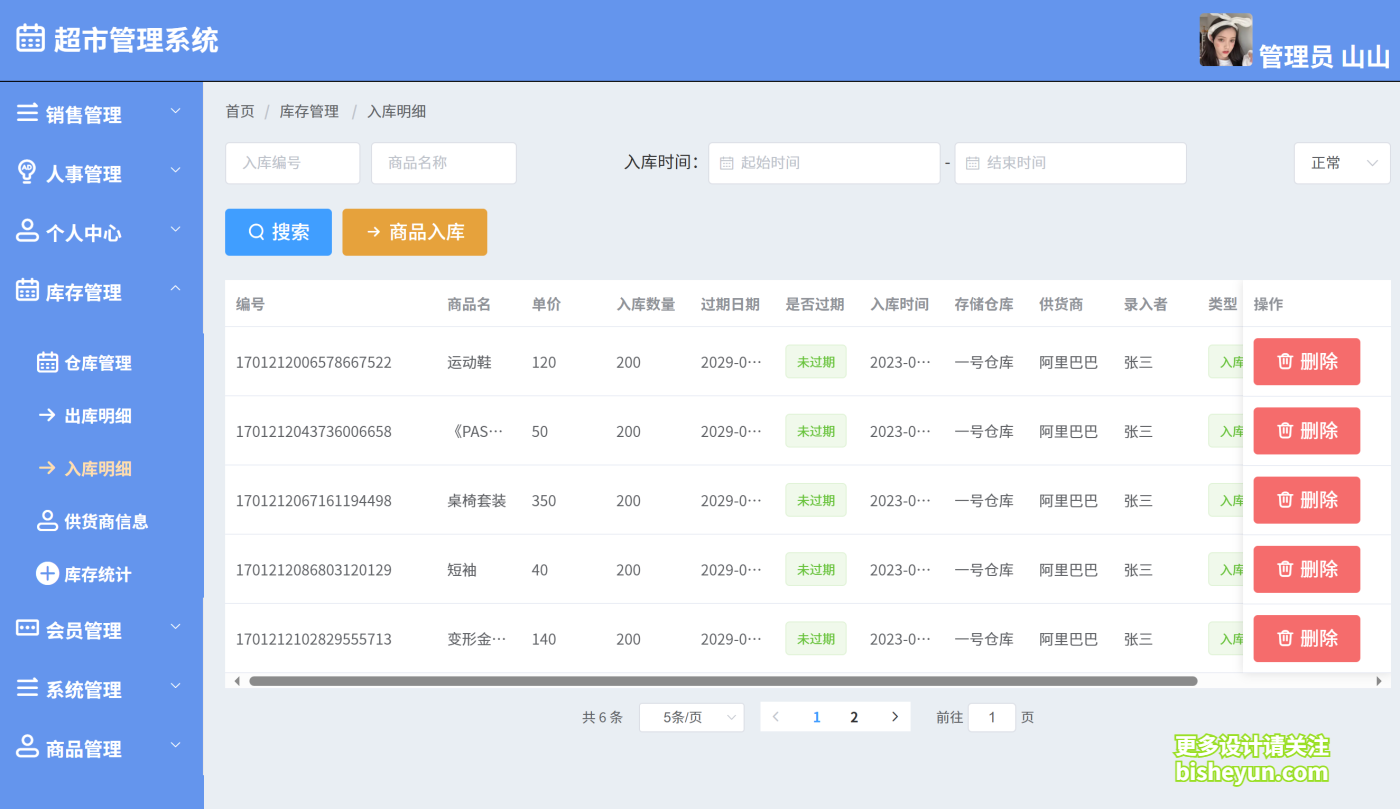Click 管理员 山山 username
The image size is (1400, 809).
[x=1324, y=56]
